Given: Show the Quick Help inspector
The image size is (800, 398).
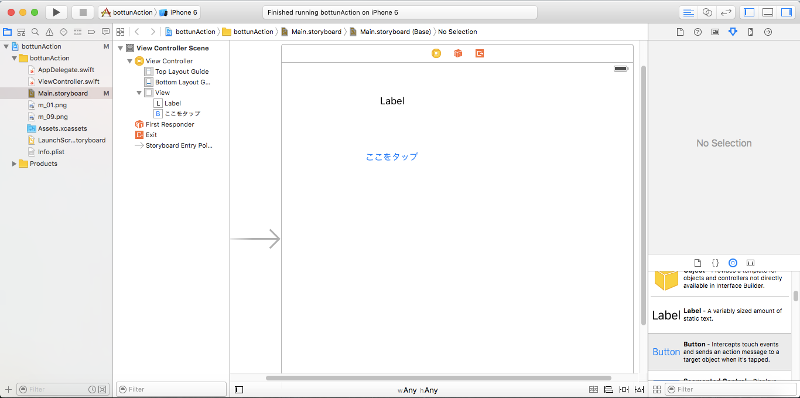Looking at the screenshot, I should pos(698,32).
